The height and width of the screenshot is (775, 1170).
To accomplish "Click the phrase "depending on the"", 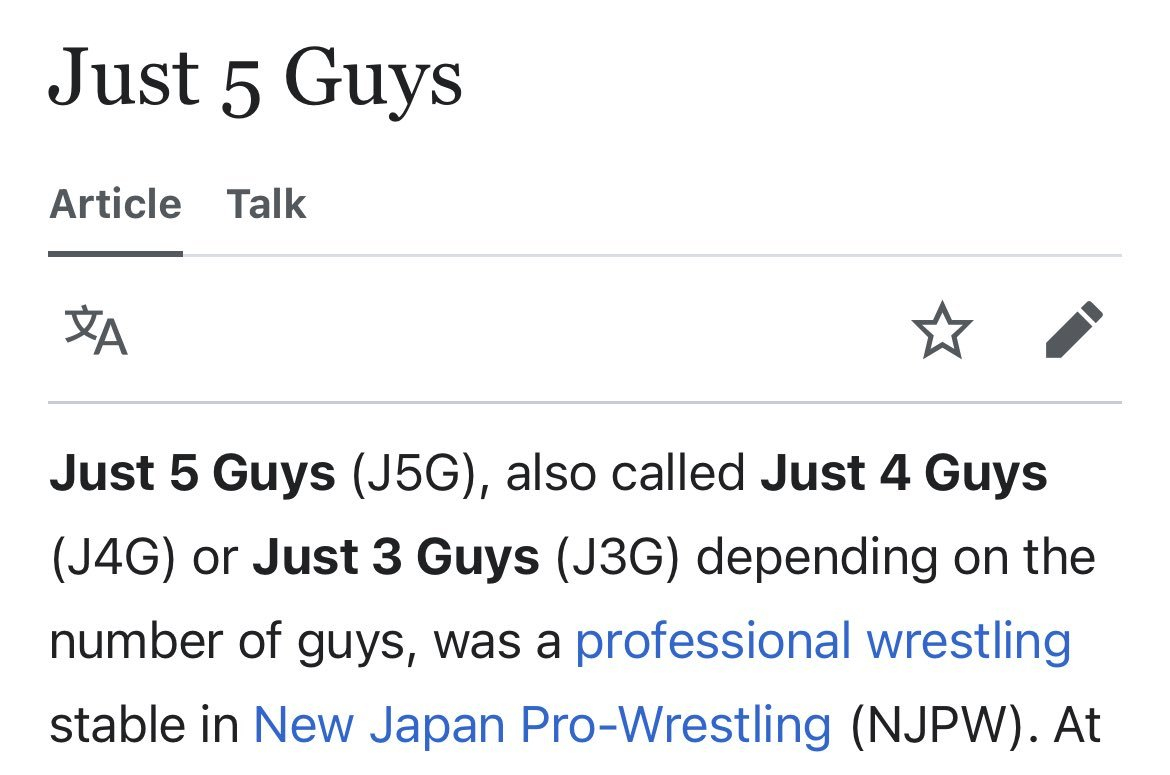I will (895, 557).
